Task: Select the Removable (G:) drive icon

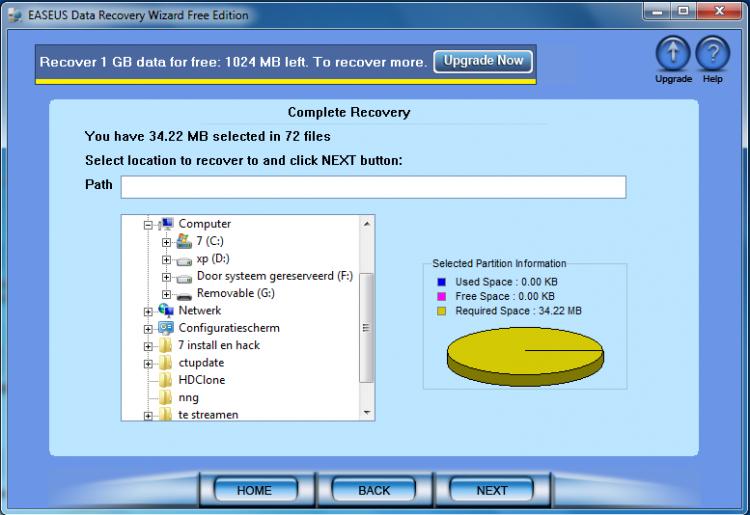Action: coord(184,294)
